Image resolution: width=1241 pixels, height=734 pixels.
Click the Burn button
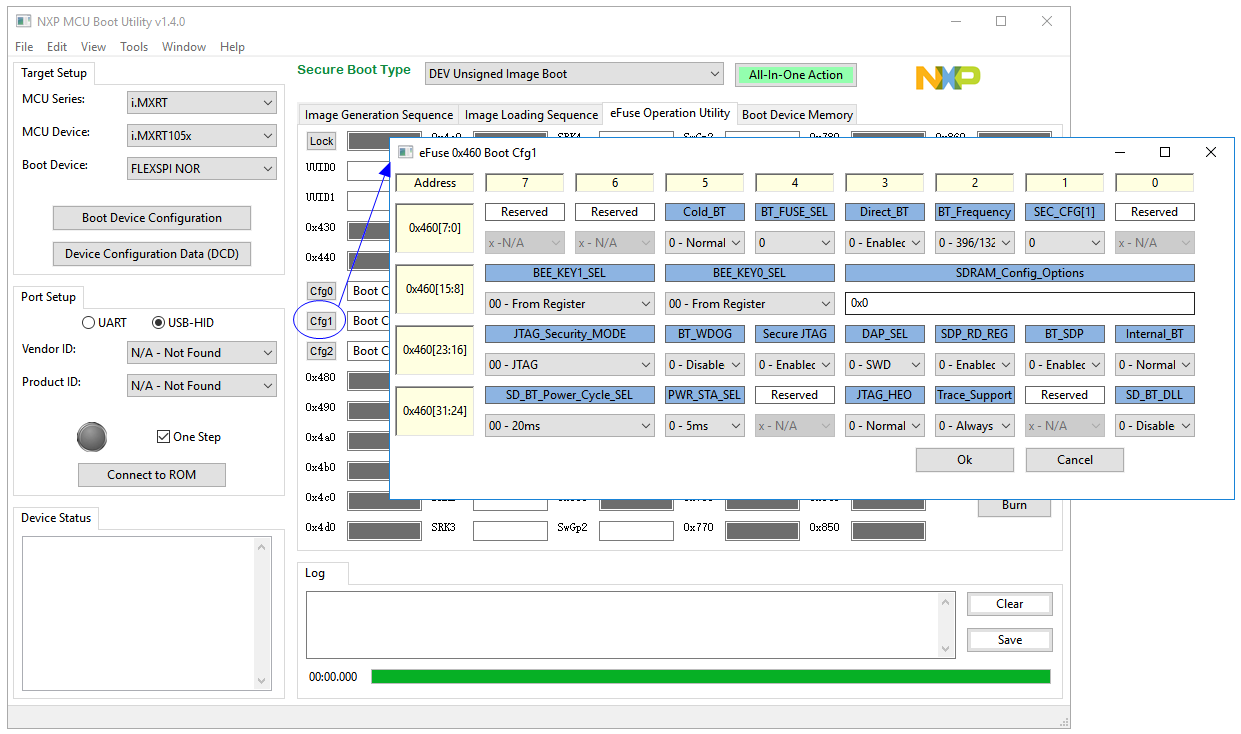pos(1014,506)
